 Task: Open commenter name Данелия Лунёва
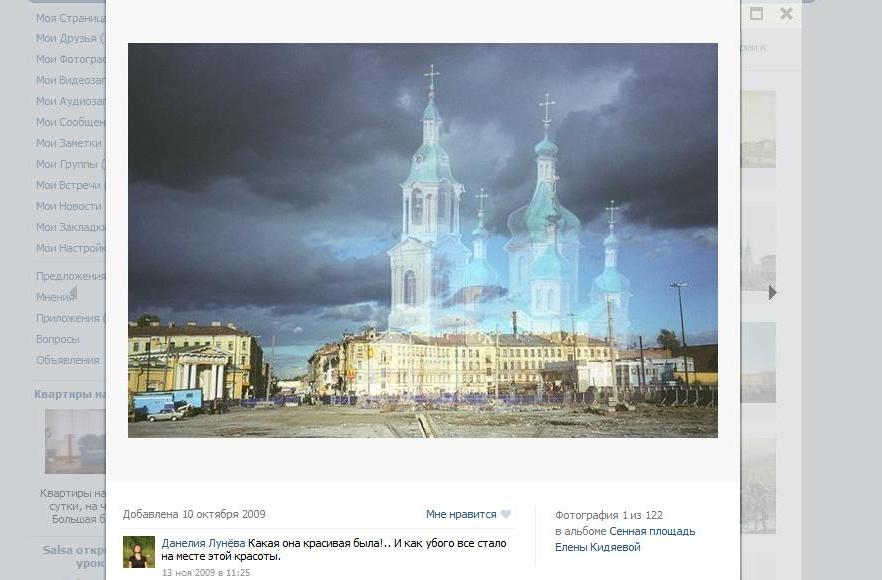click(203, 543)
